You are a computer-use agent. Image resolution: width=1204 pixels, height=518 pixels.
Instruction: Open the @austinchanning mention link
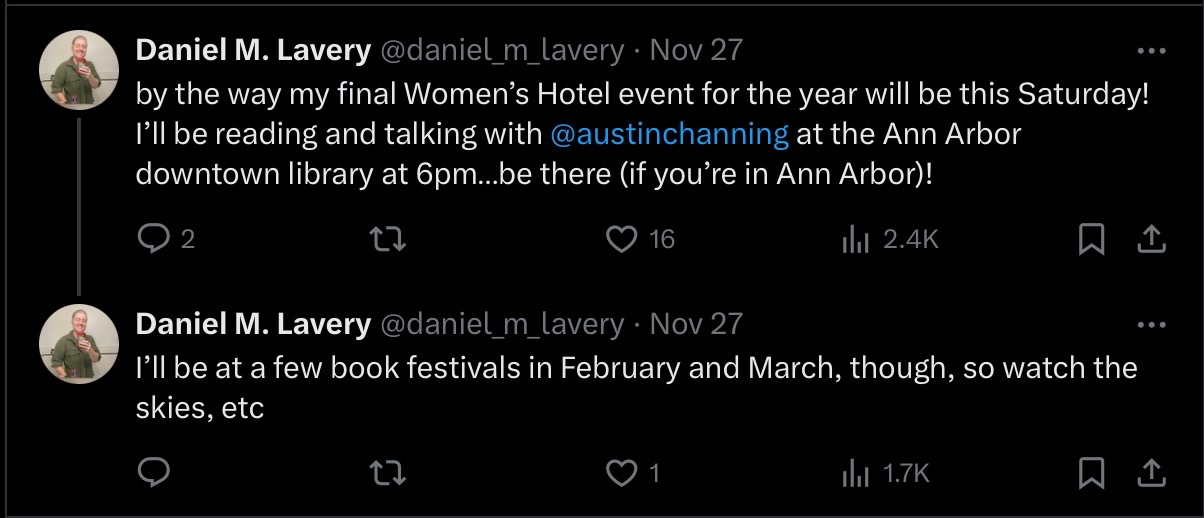(x=669, y=133)
